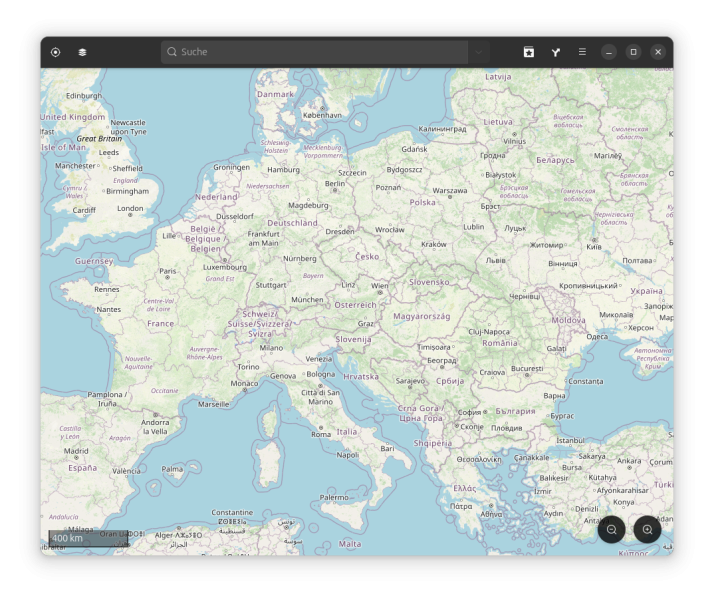Image resolution: width=714 pixels, height=600 pixels.
Task: Zoom in using the plus magnifier
Action: pyautogui.click(x=647, y=530)
